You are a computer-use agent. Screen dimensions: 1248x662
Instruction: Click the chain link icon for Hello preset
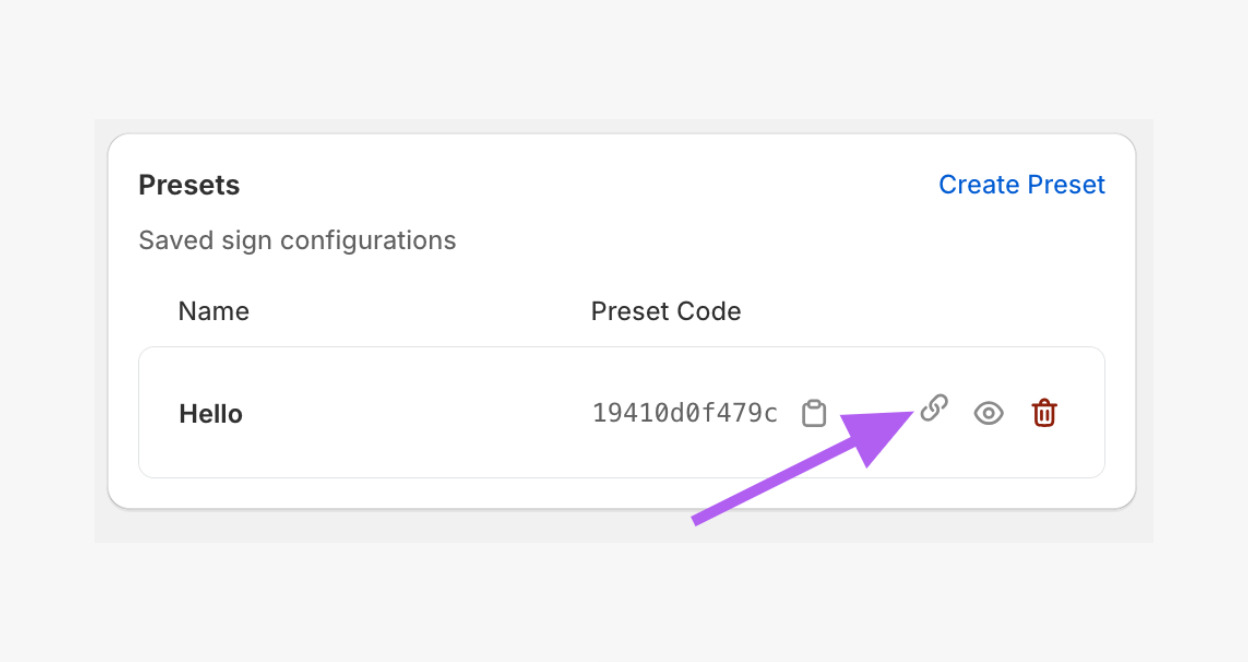pyautogui.click(x=934, y=408)
